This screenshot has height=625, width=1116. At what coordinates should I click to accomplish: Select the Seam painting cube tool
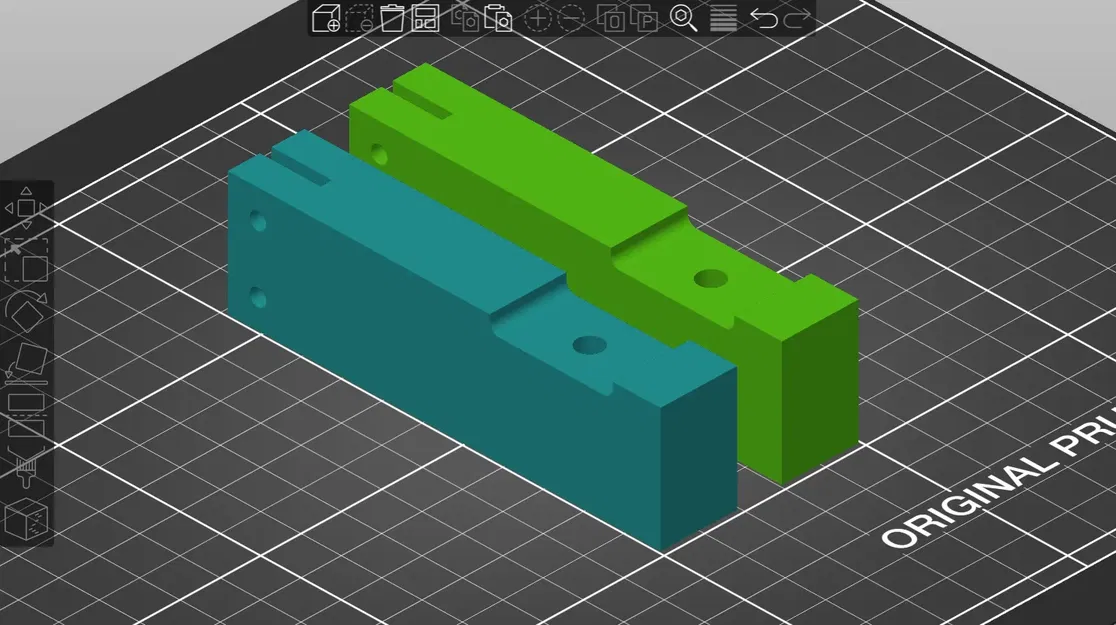[x=26, y=520]
